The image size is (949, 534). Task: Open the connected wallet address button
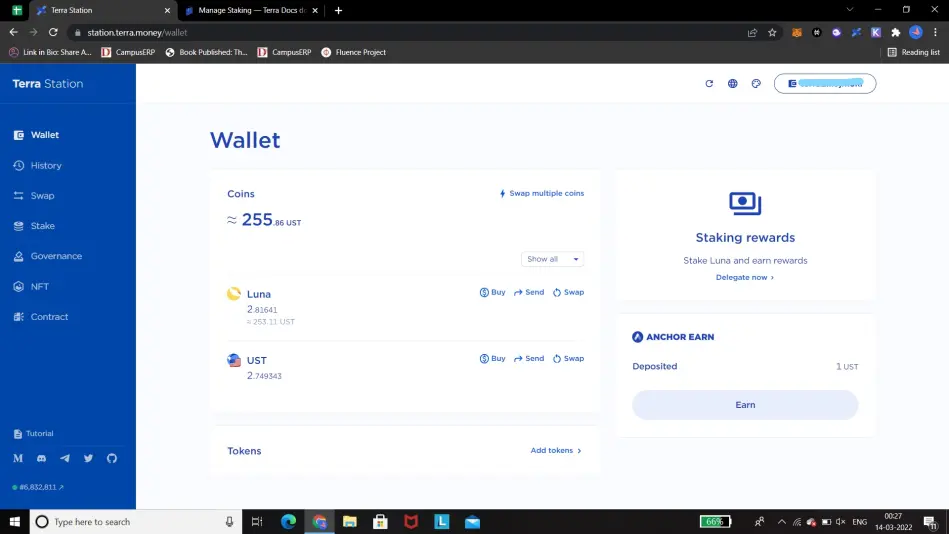(825, 84)
